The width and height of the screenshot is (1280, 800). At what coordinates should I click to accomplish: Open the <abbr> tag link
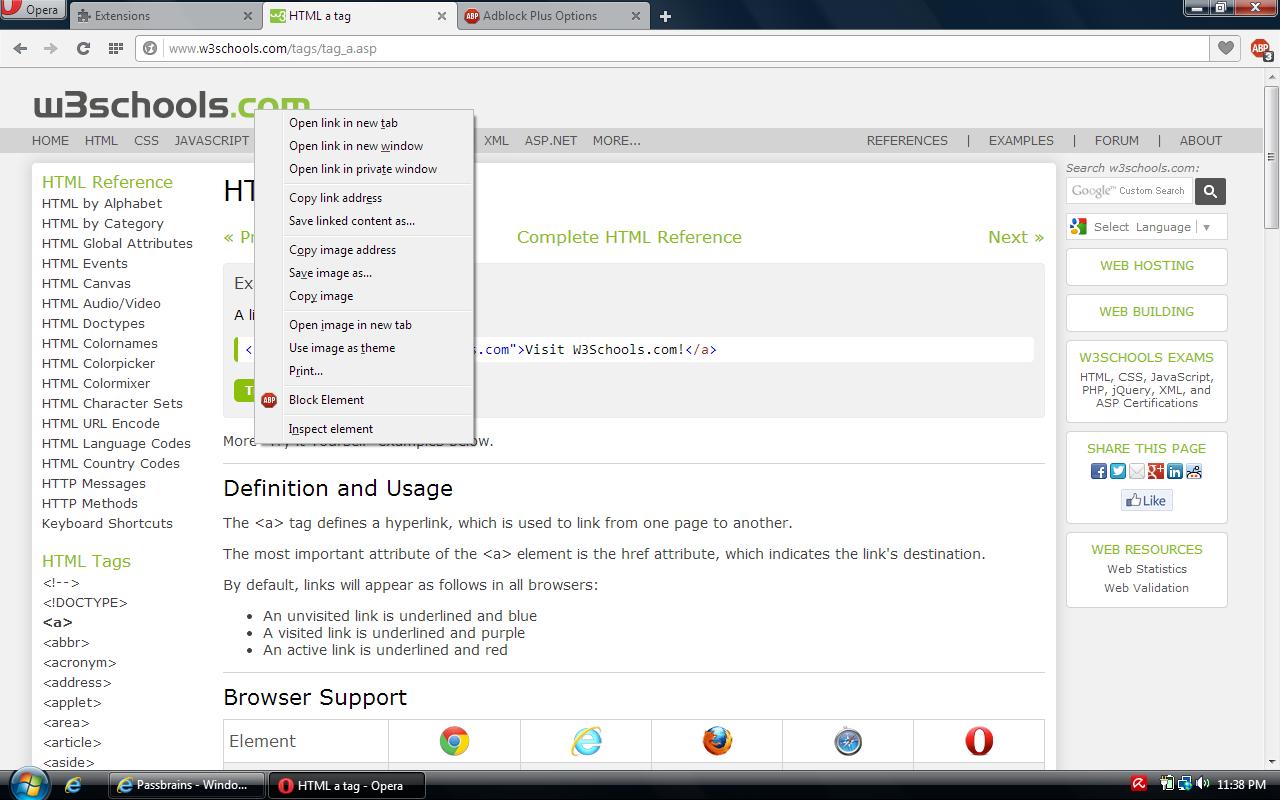tap(66, 642)
